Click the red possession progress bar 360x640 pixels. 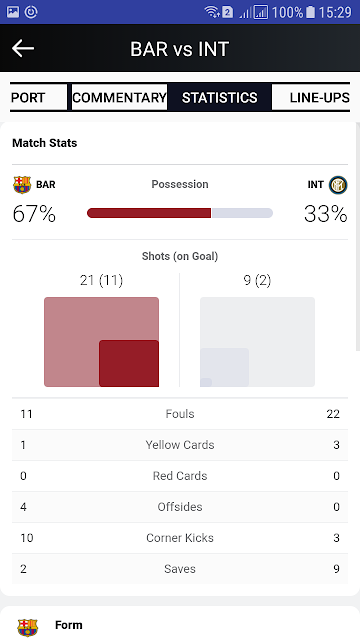tap(149, 213)
